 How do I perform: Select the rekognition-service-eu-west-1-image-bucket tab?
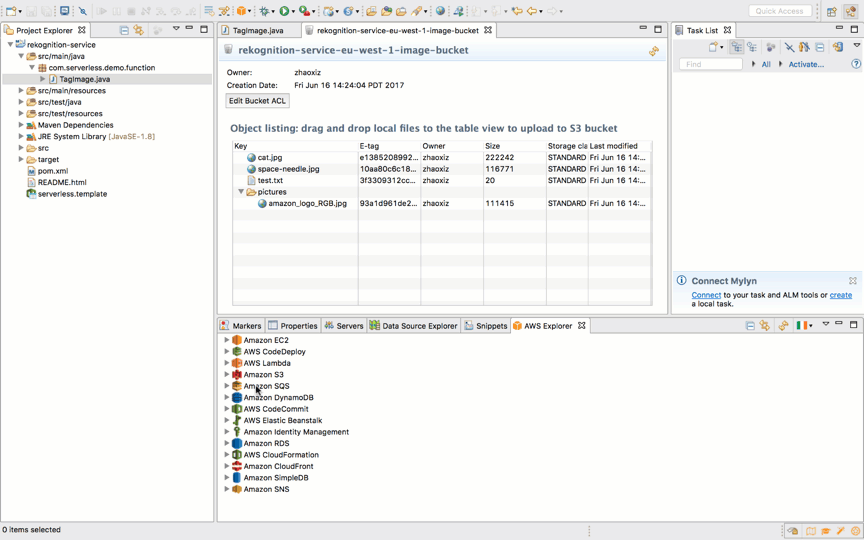(398, 30)
